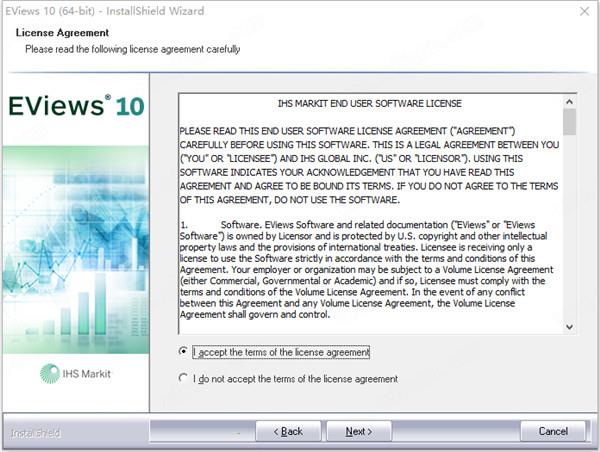Select "I do not accept the terms" option
Screen dimensions: 600x452
(183, 379)
